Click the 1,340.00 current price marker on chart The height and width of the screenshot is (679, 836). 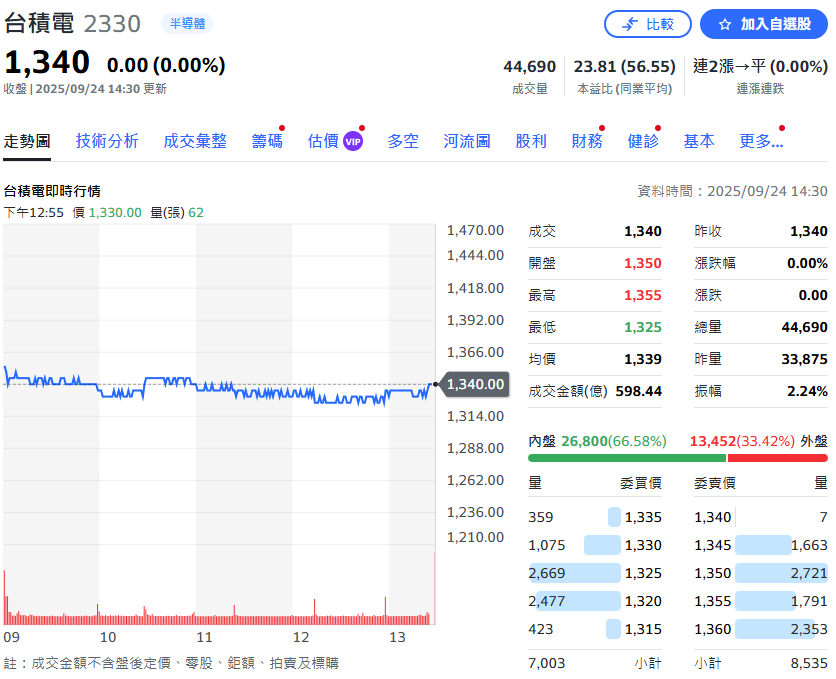475,384
